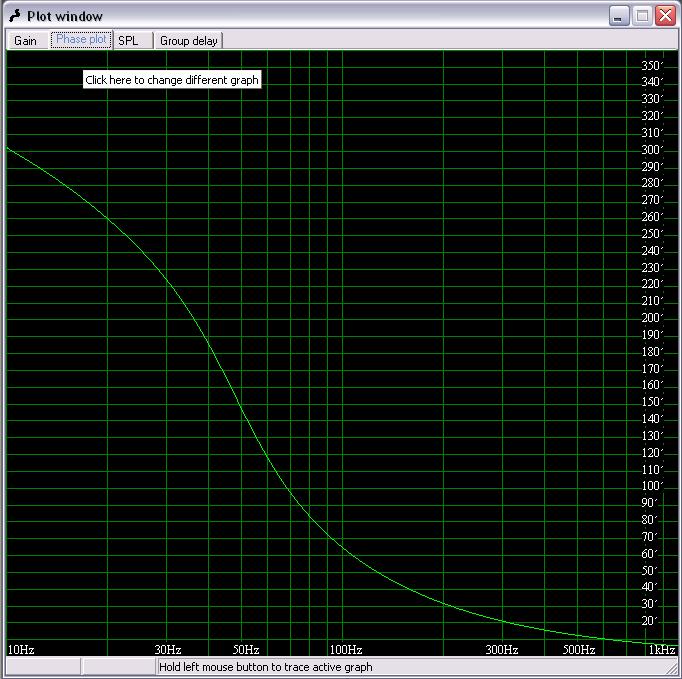Image resolution: width=682 pixels, height=679 pixels.
Task: Click the 30Hz frequency axis label
Action: [168, 649]
